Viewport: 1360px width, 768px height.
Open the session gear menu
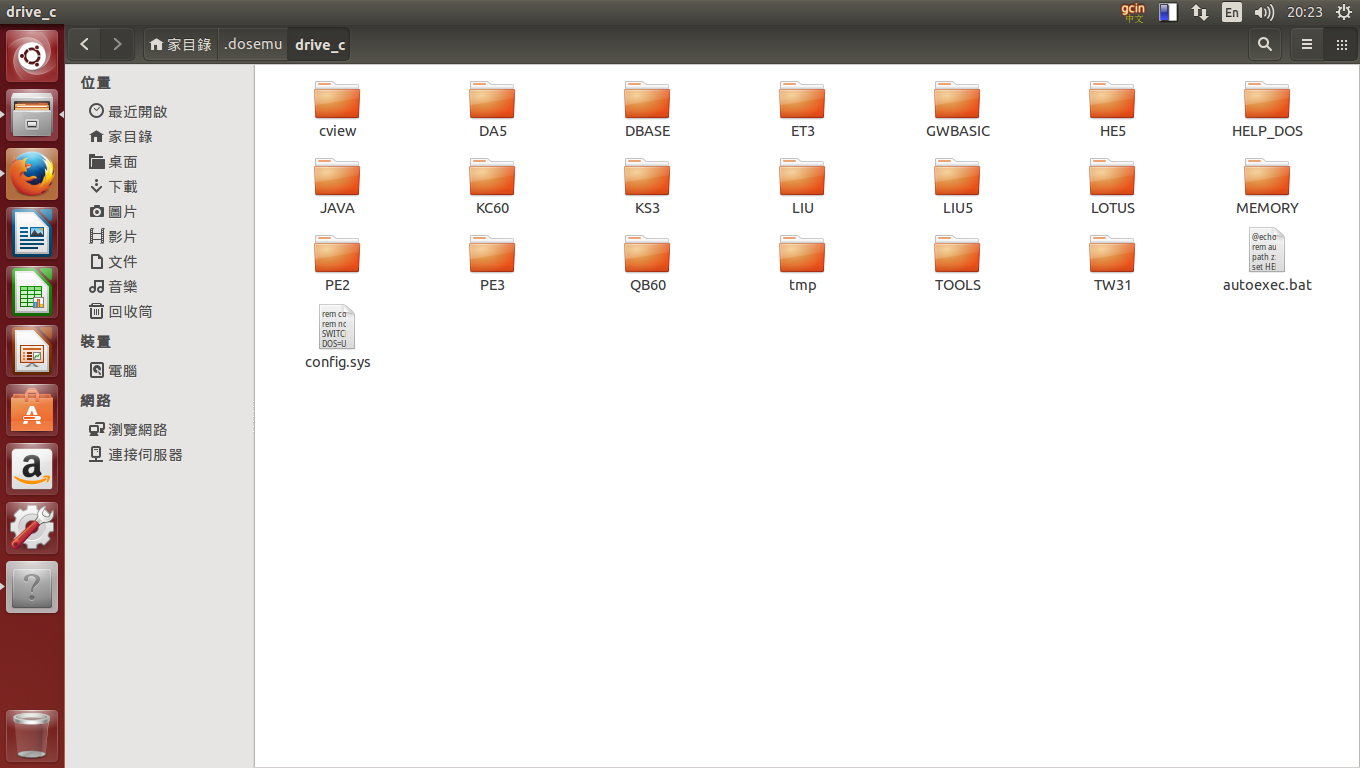[1344, 12]
